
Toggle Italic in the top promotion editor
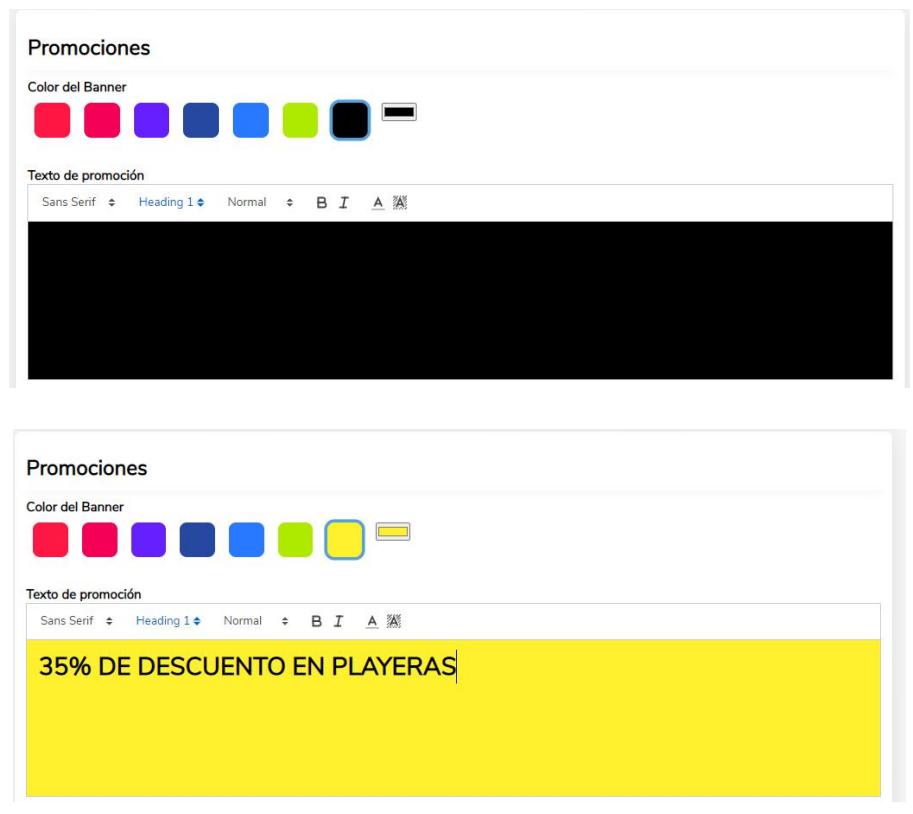[x=344, y=203]
